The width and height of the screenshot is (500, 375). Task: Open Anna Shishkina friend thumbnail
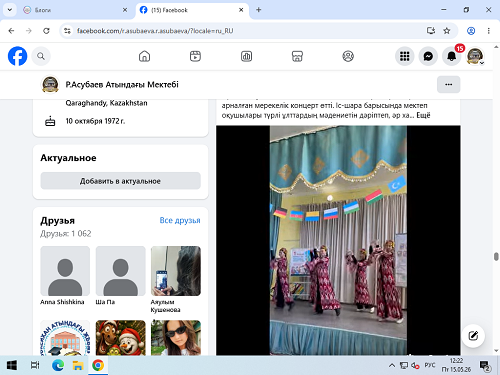pyautogui.click(x=65, y=271)
